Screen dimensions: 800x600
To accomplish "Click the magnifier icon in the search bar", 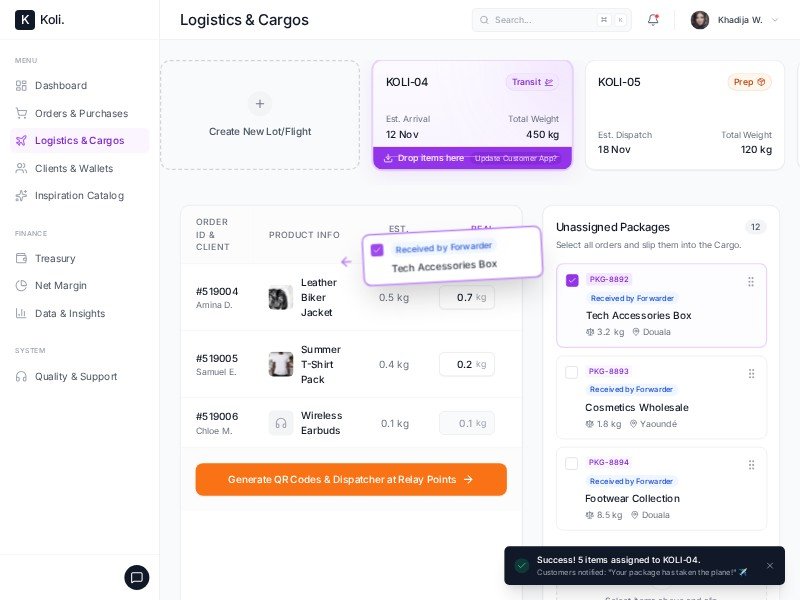I will pyautogui.click(x=486, y=20).
